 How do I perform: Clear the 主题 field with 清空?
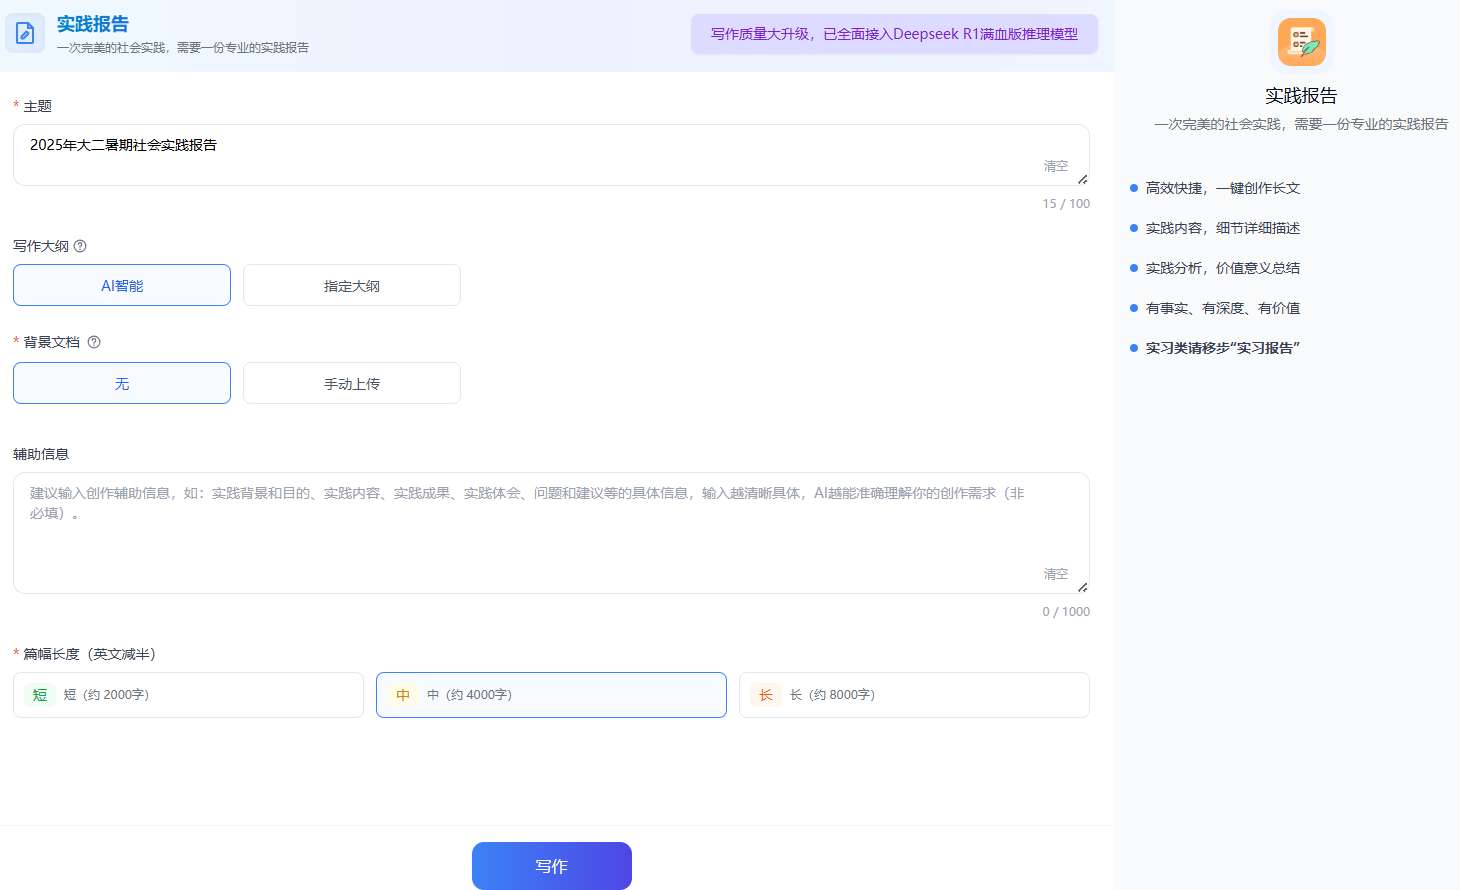click(x=1055, y=166)
